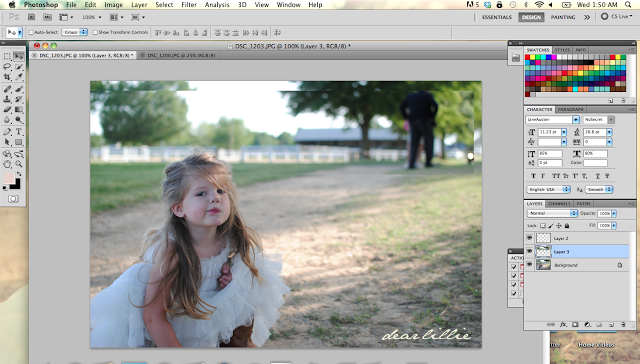This screenshot has height=364, width=640.
Task: Open zoom level 100% dropdown
Action: click(x=92, y=17)
